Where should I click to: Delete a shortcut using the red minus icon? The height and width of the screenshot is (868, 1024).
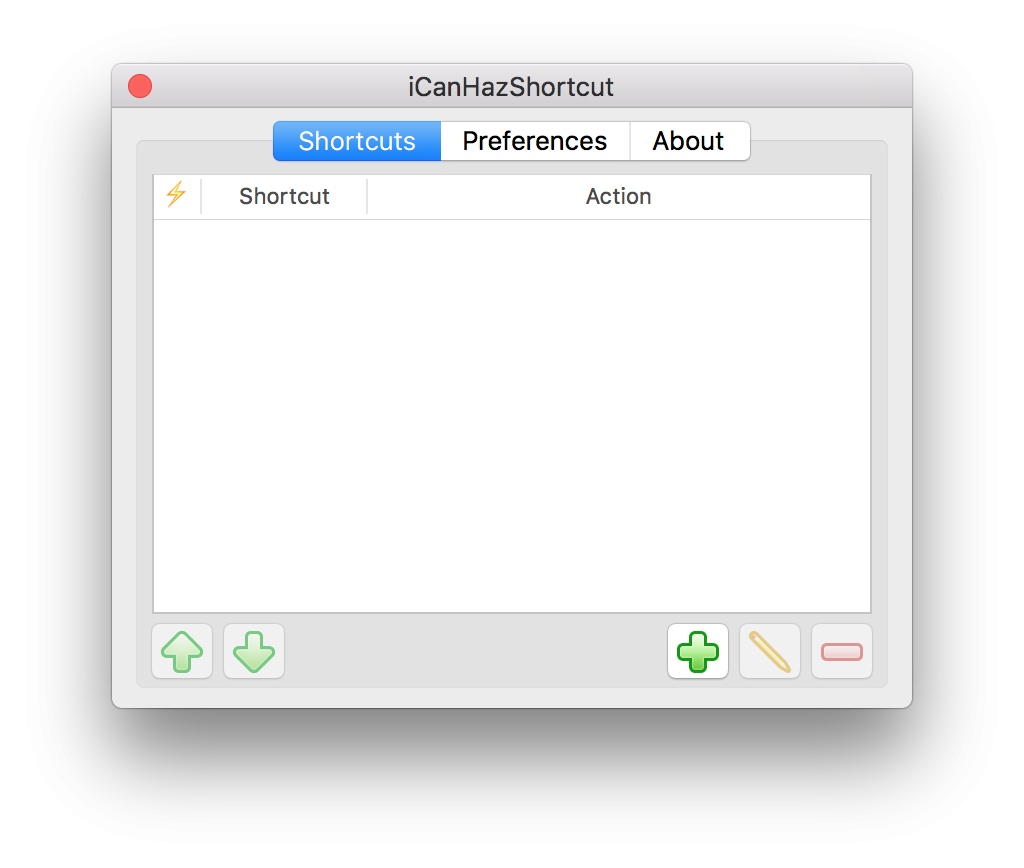[x=841, y=651]
